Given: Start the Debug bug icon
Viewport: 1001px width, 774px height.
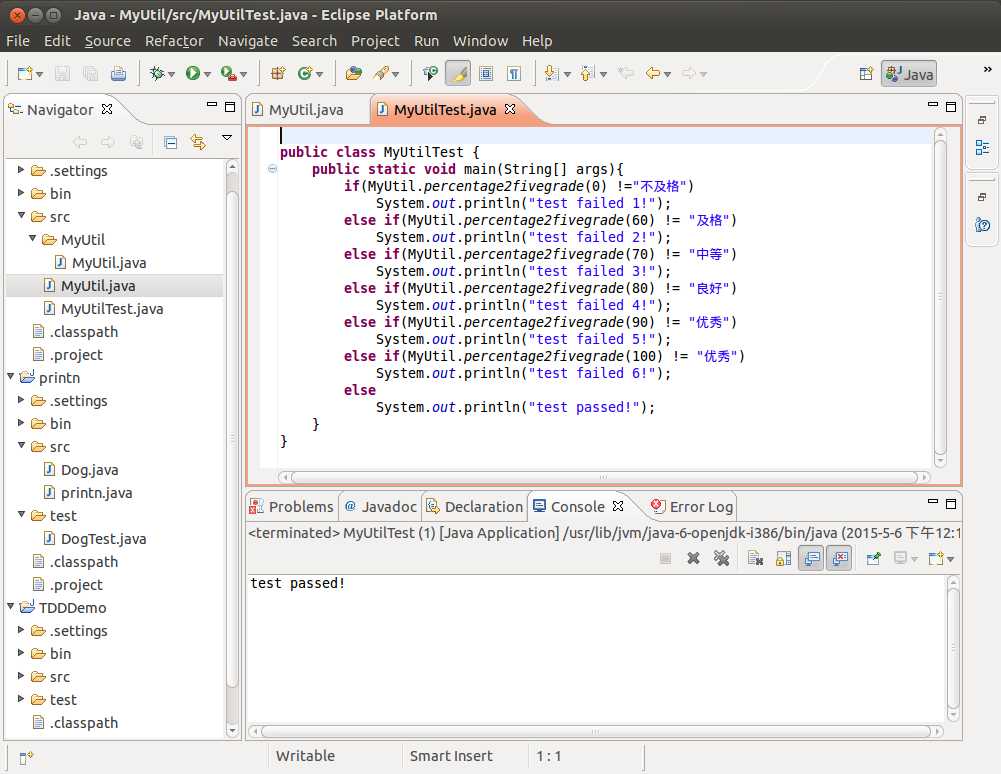Looking at the screenshot, I should (x=156, y=73).
